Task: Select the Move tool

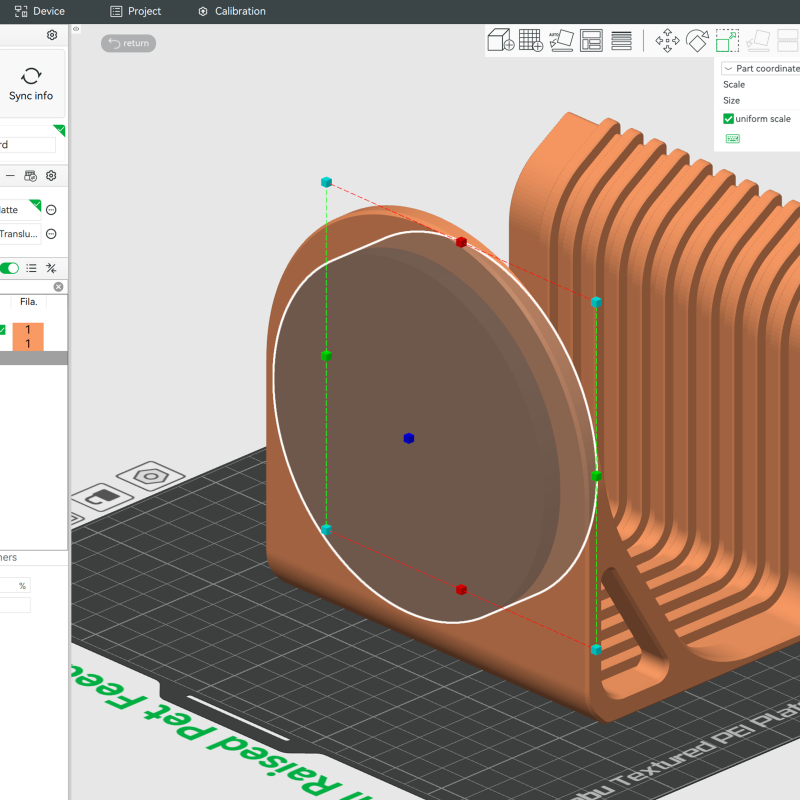Action: (667, 41)
